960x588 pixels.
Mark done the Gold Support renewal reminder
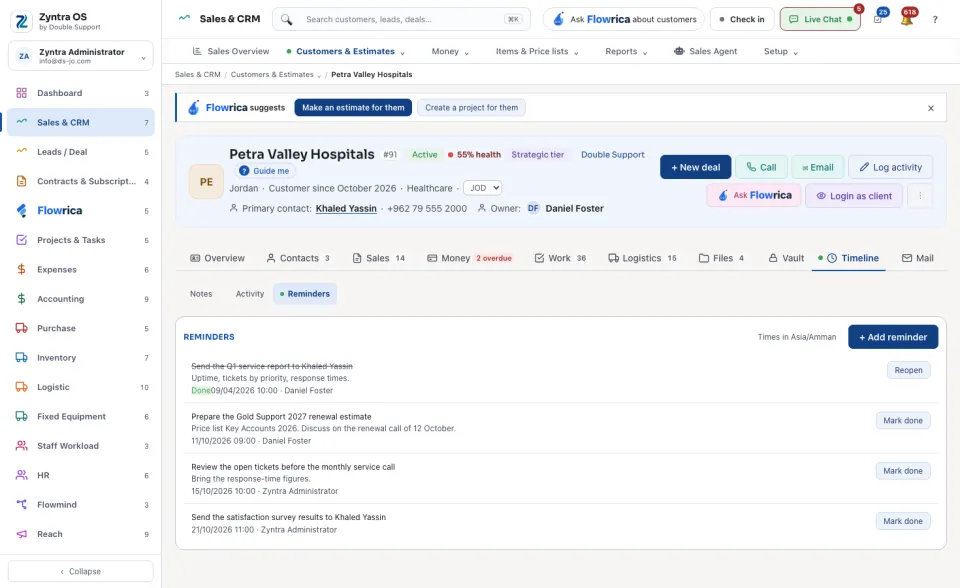(903, 421)
